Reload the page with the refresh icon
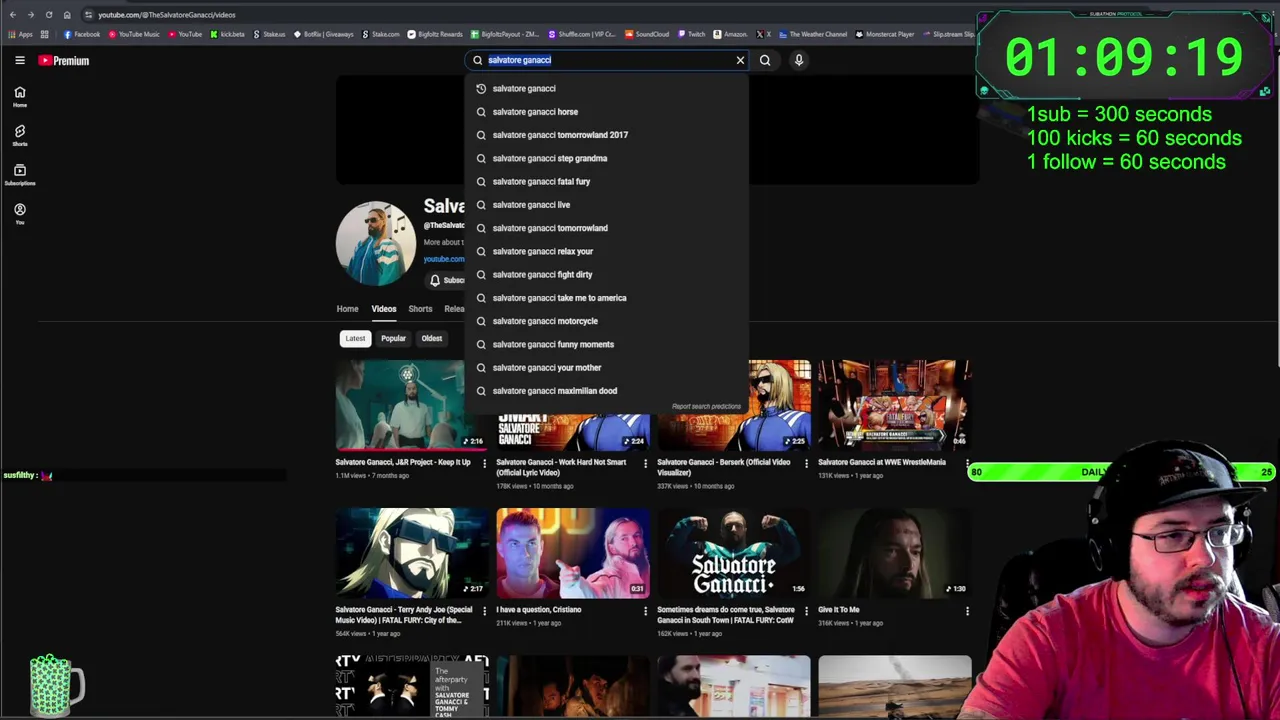 [x=48, y=15]
